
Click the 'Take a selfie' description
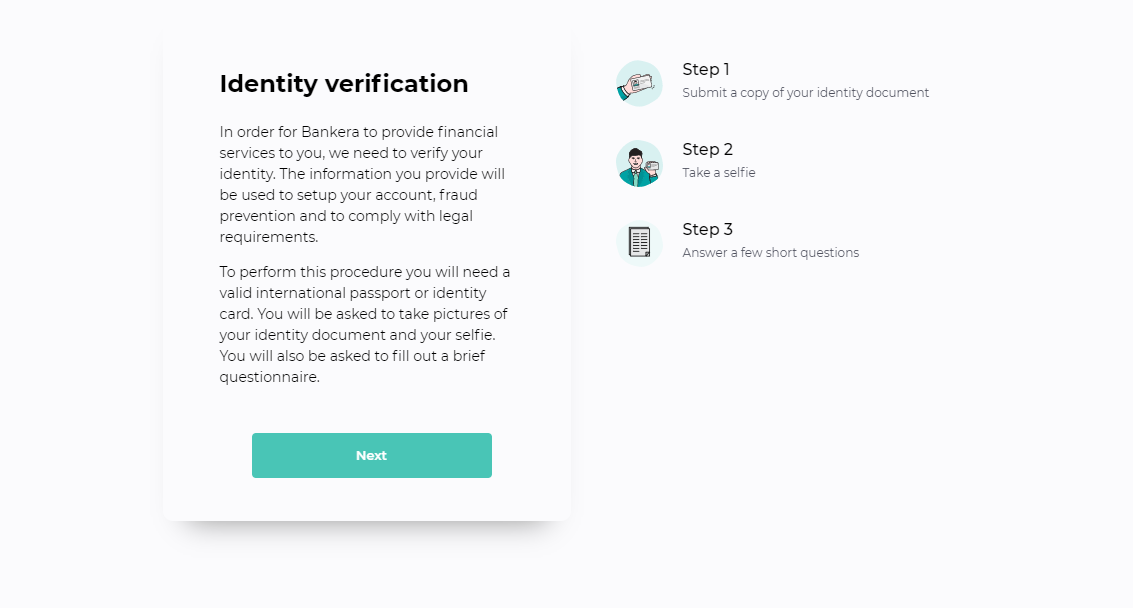coord(719,172)
